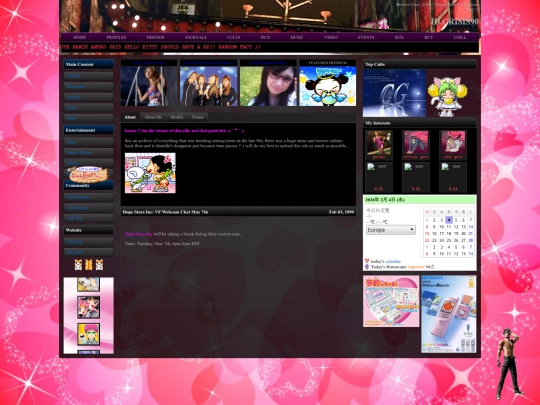
Task: Open the pink flip phone advertisement
Action: pos(449,314)
